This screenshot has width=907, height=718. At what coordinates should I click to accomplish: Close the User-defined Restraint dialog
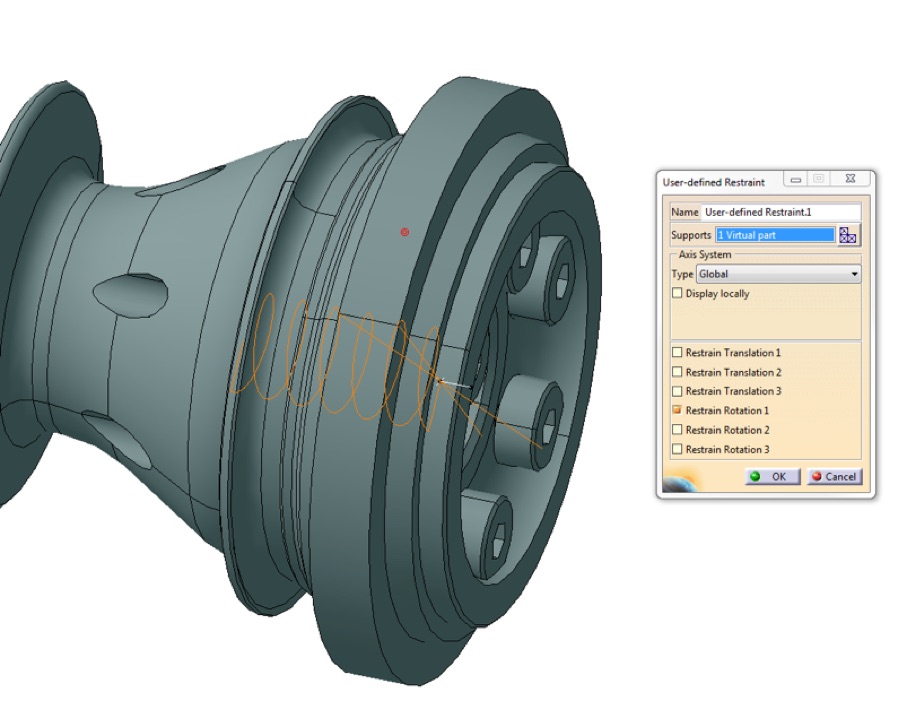tap(850, 179)
